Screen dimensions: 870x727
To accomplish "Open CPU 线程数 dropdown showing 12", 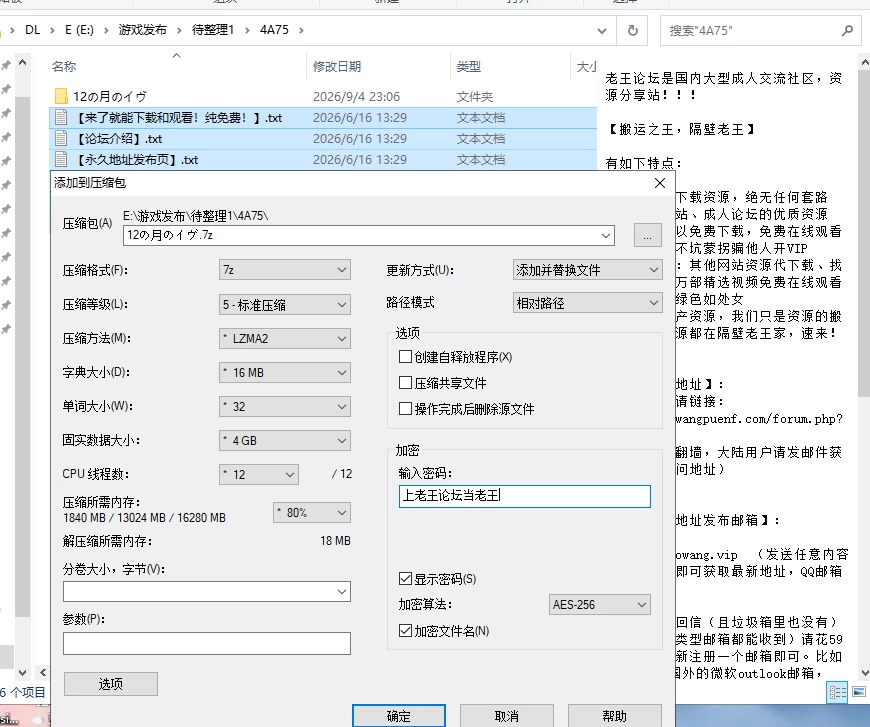I will [259, 474].
